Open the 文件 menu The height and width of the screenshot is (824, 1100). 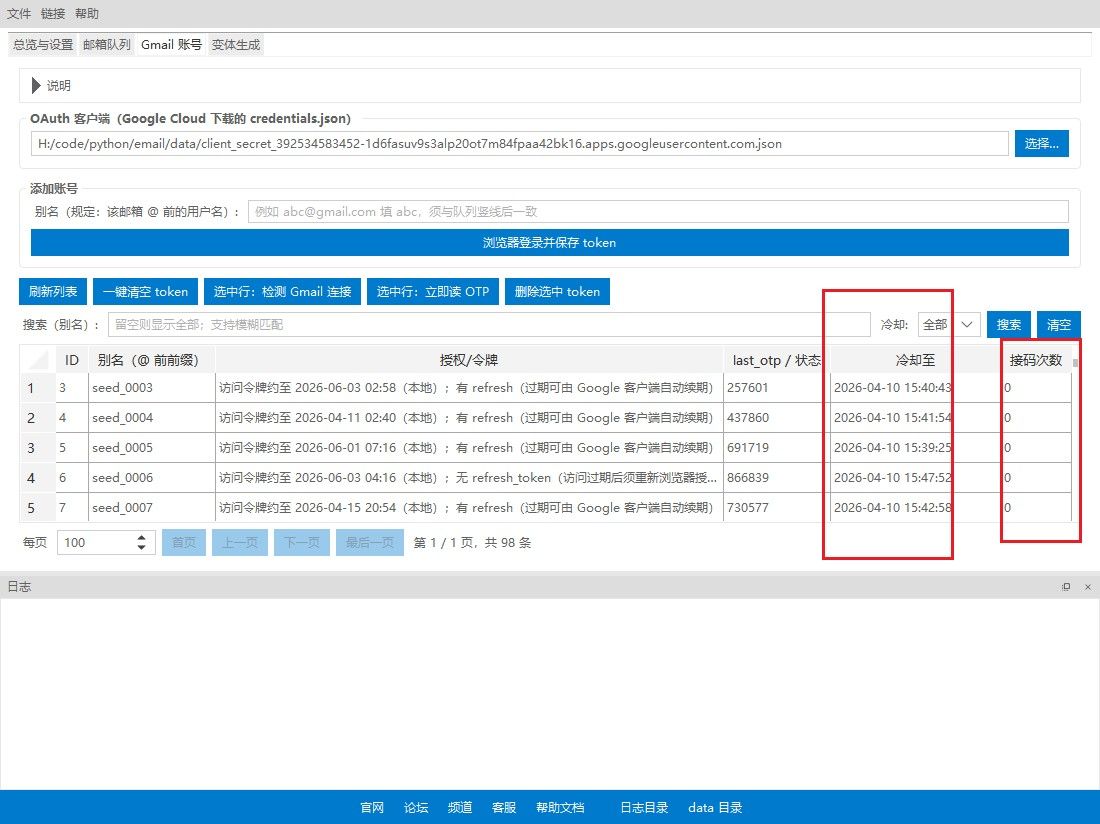coord(19,14)
